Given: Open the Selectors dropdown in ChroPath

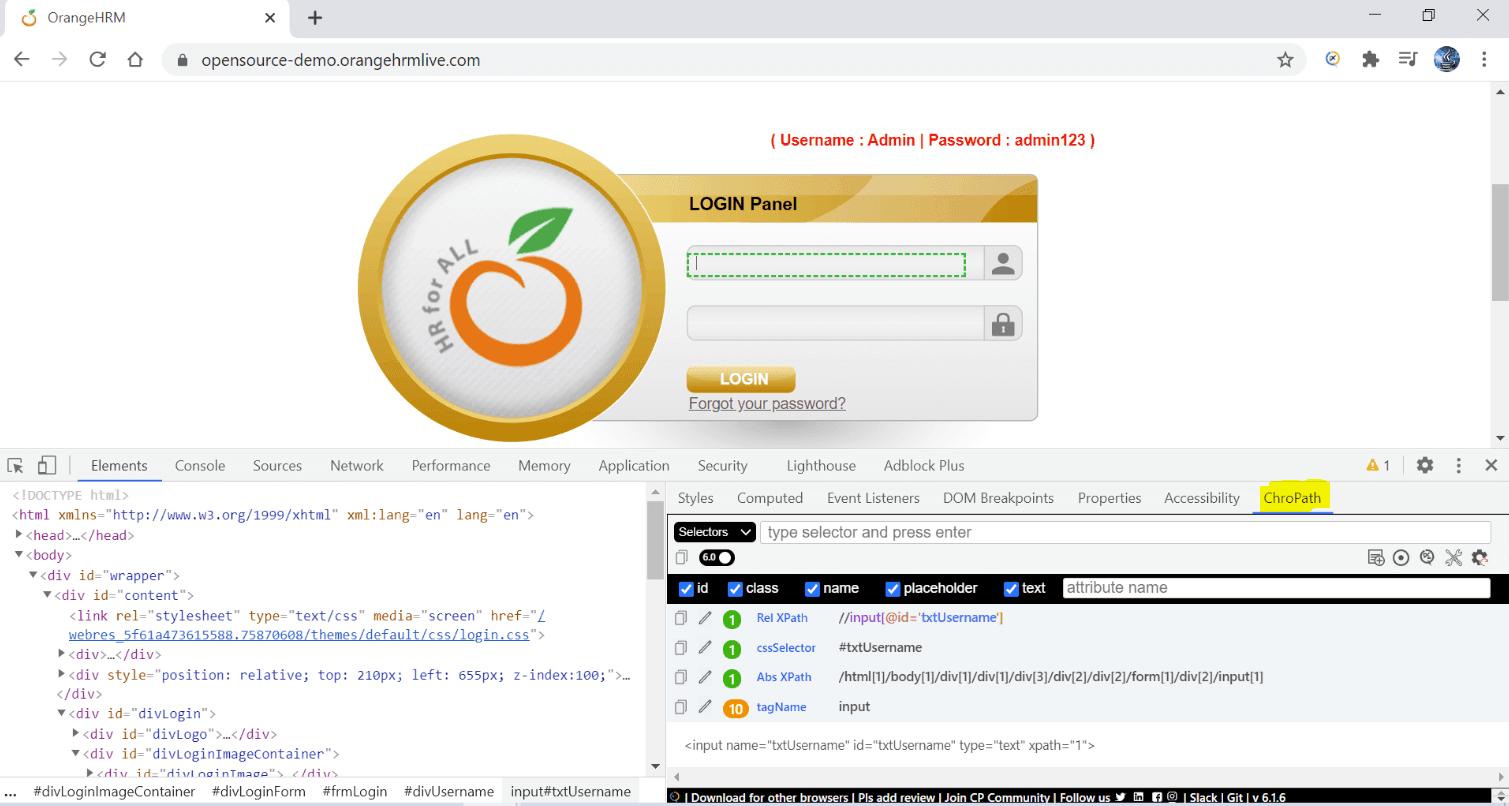Looking at the screenshot, I should tap(713, 531).
